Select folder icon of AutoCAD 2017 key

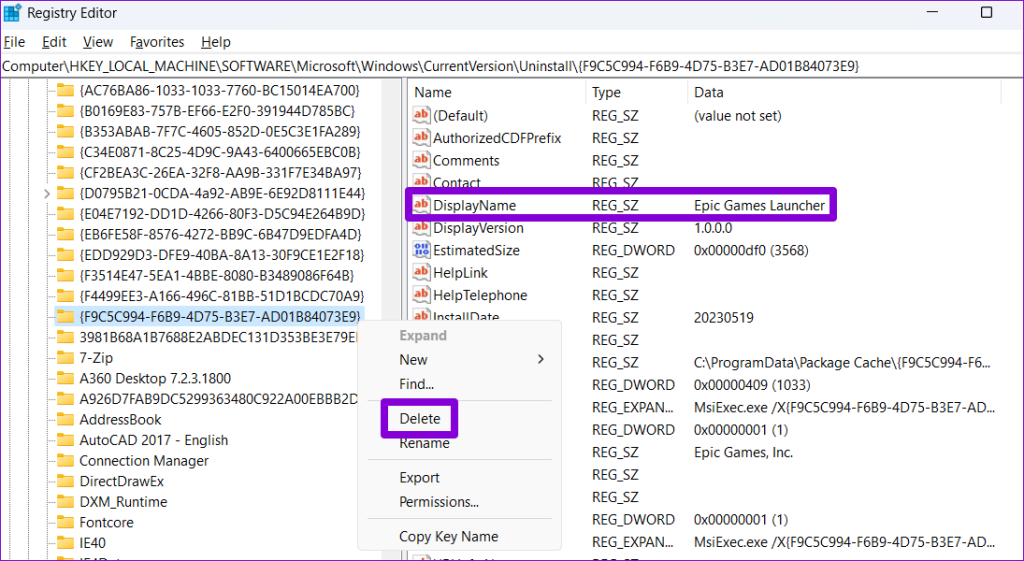pos(65,440)
